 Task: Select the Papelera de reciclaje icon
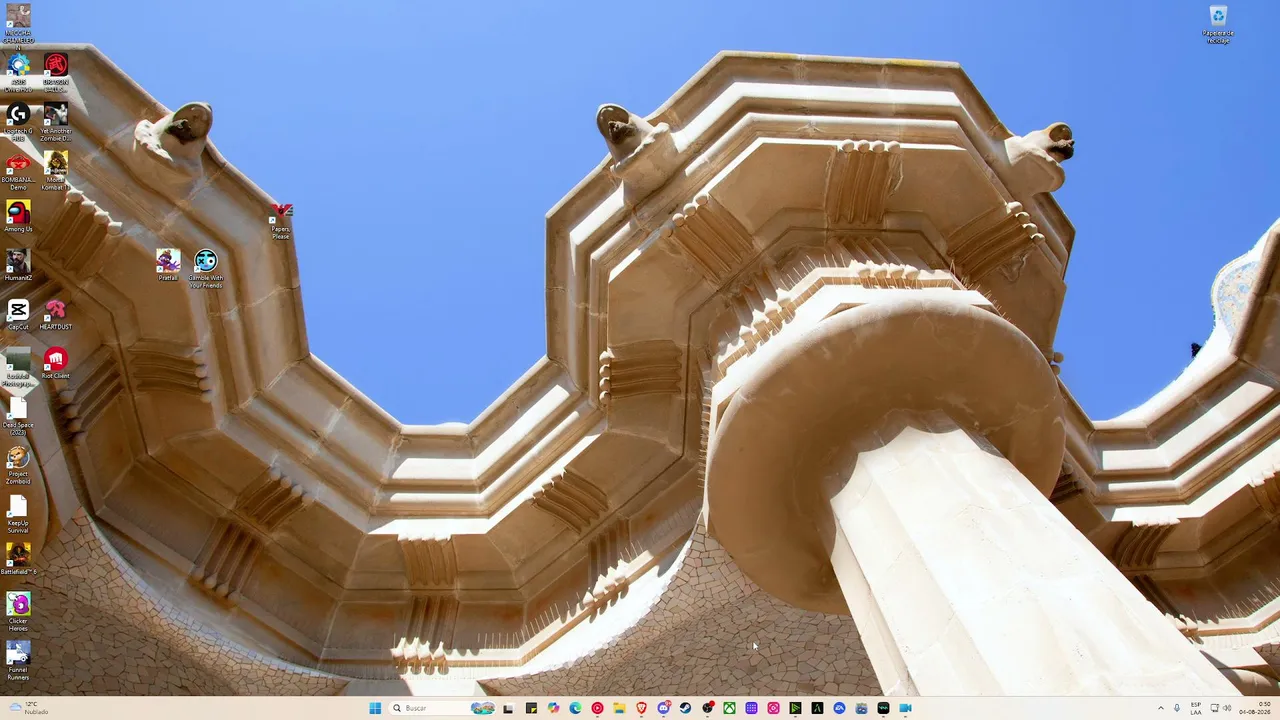[x=1218, y=25]
